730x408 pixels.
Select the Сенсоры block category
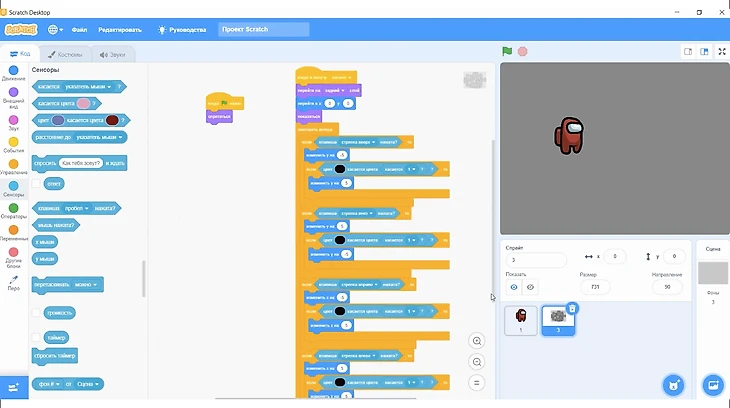pyautogui.click(x=14, y=189)
